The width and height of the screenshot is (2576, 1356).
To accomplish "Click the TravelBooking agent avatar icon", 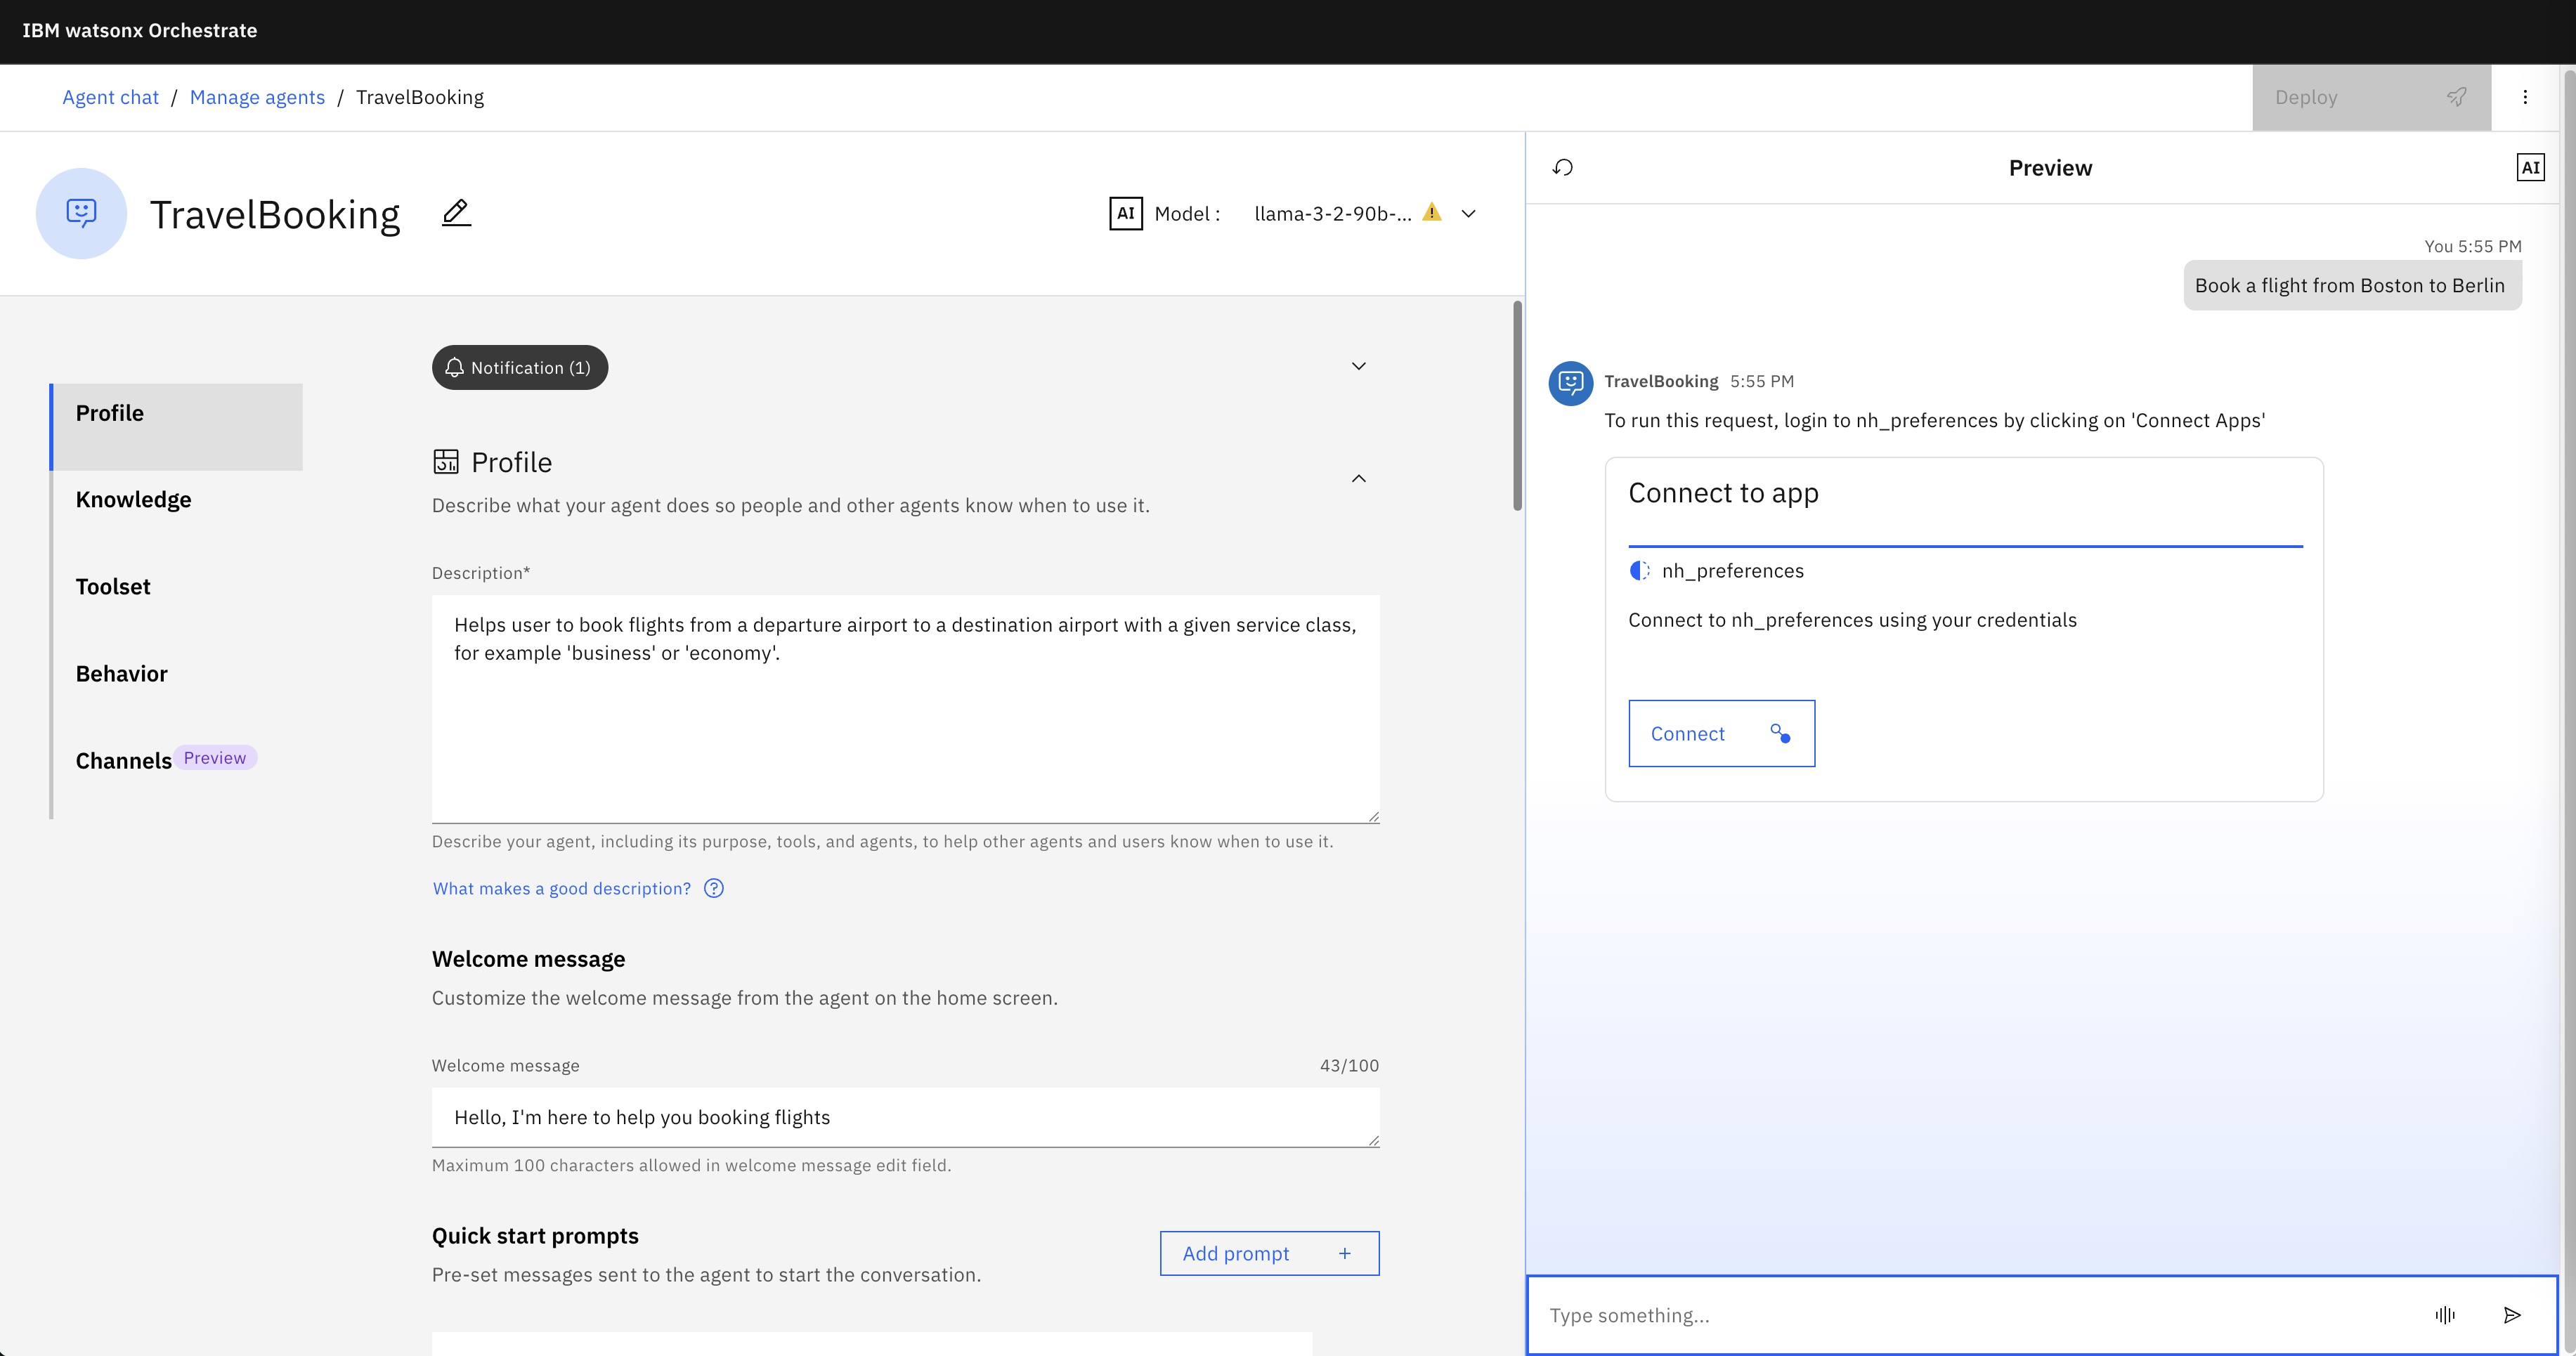I will (x=81, y=213).
